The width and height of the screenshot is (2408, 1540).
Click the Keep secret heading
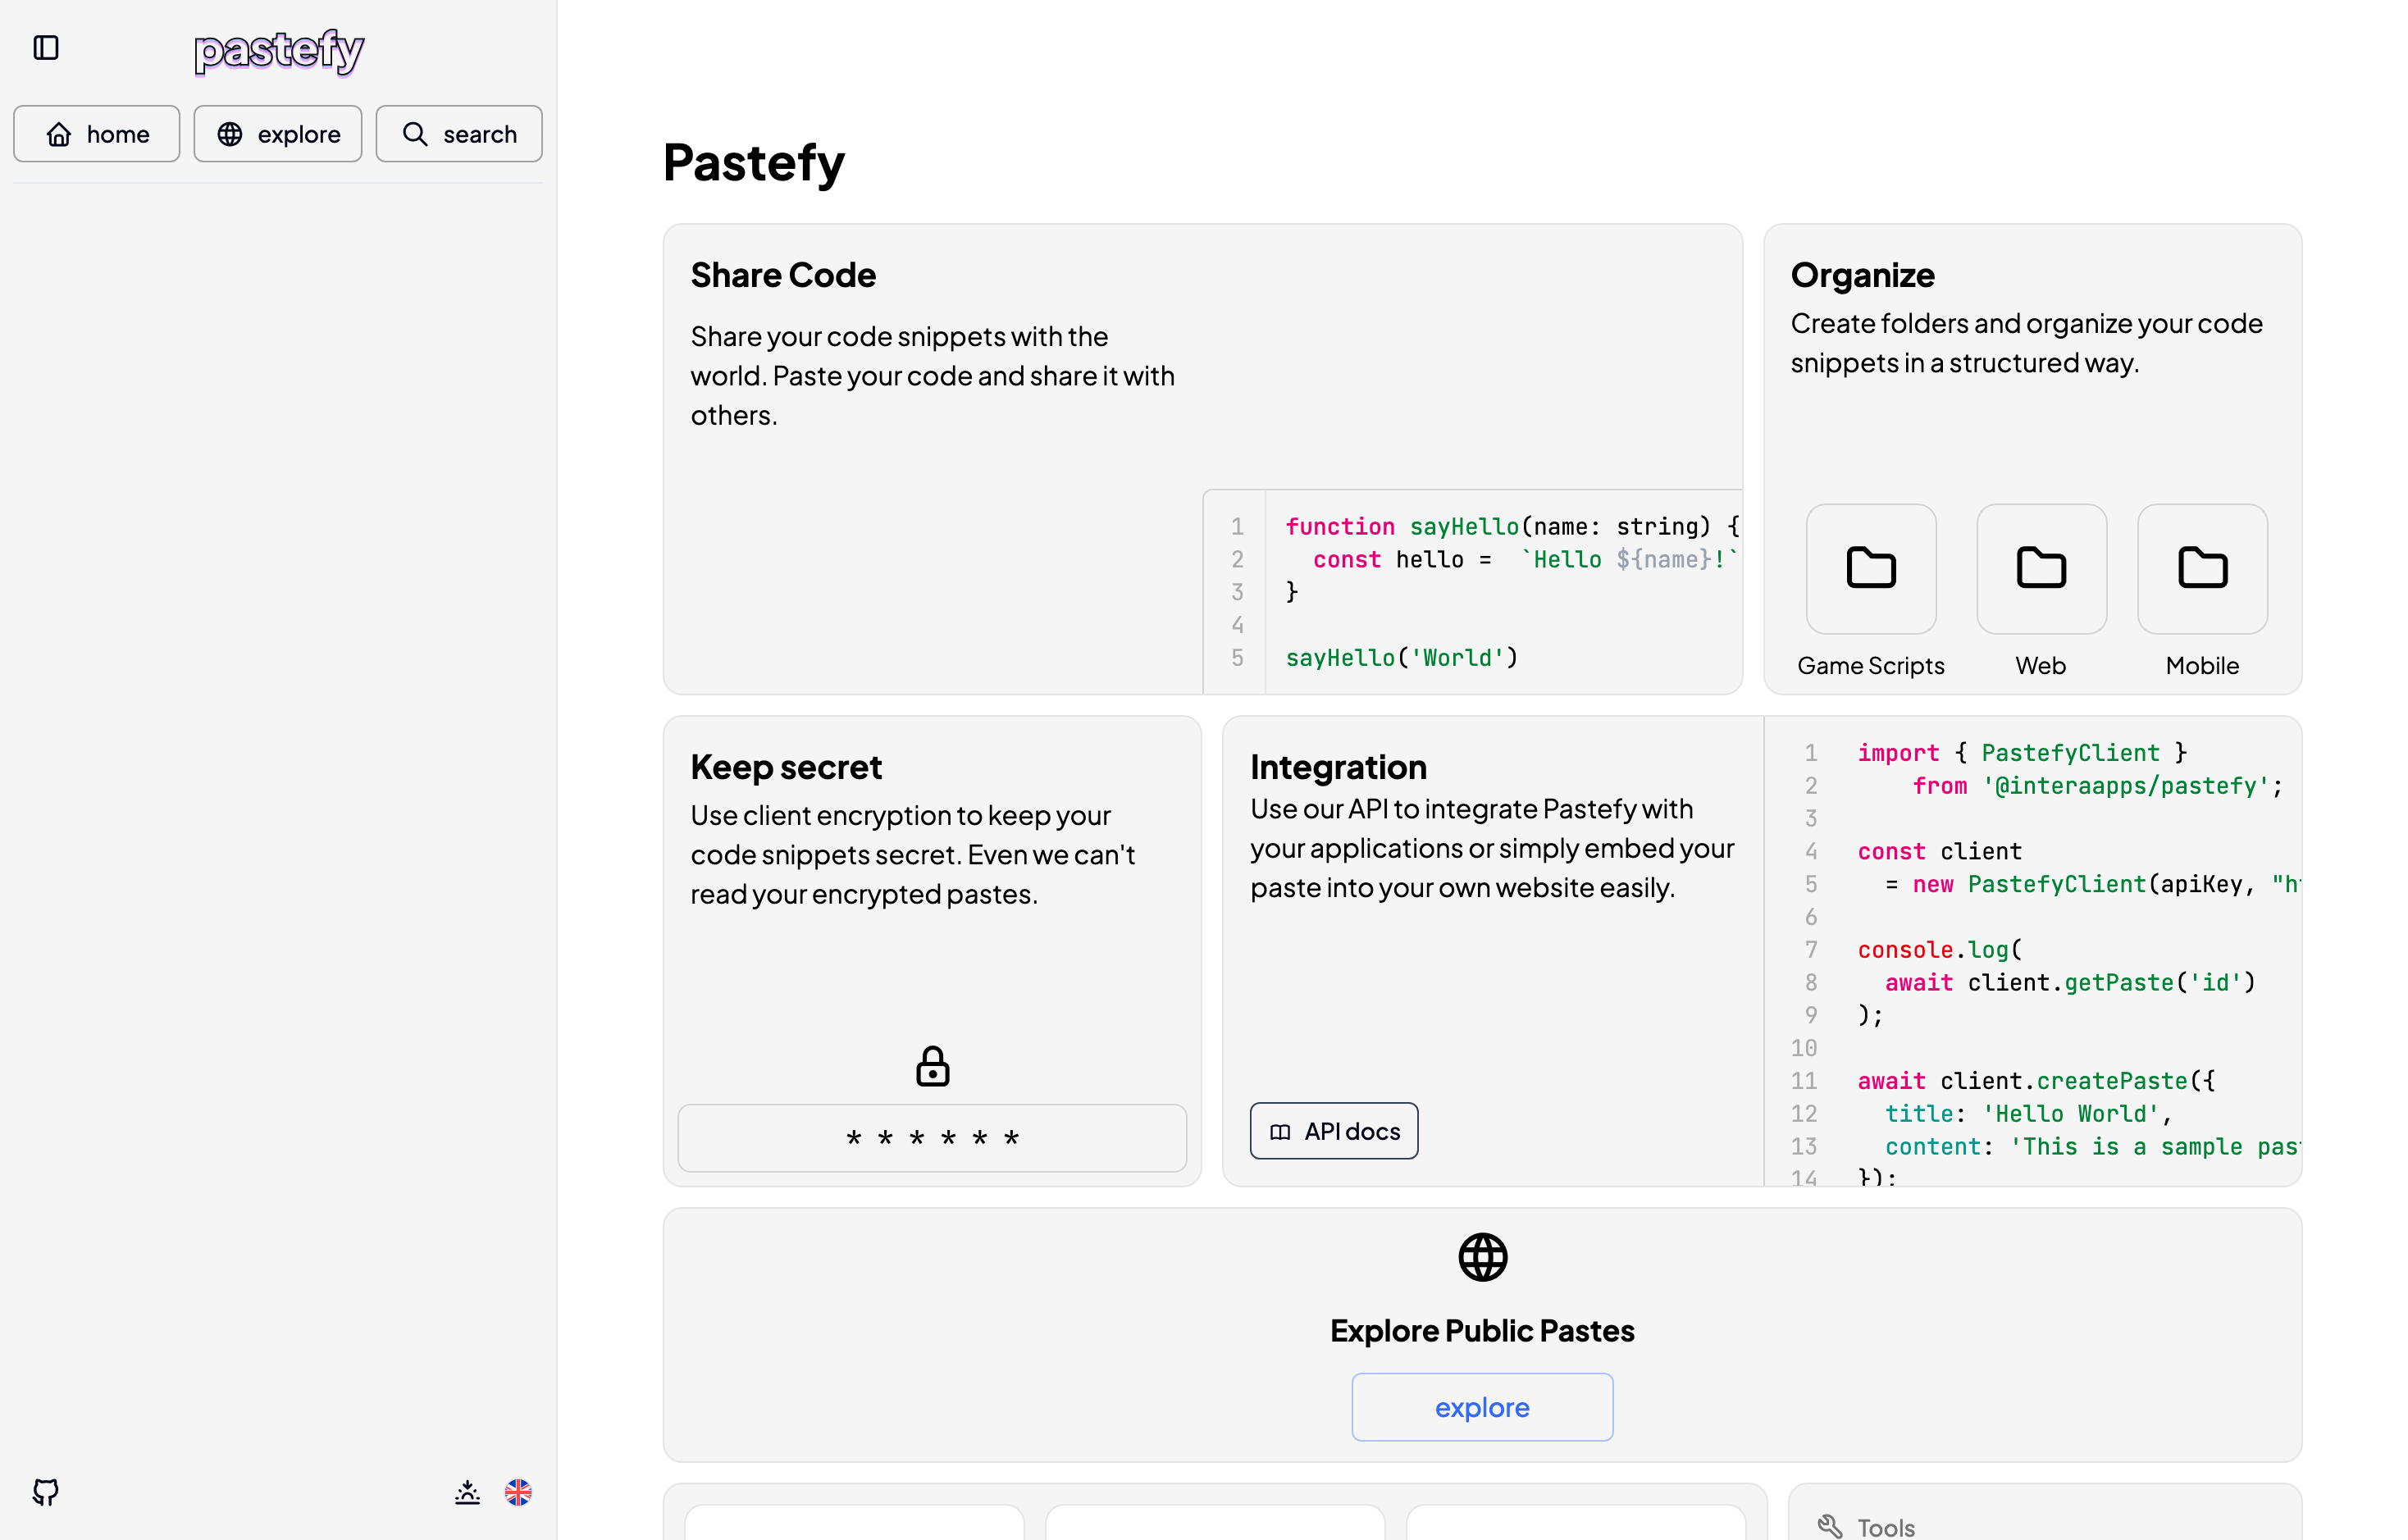coord(786,767)
